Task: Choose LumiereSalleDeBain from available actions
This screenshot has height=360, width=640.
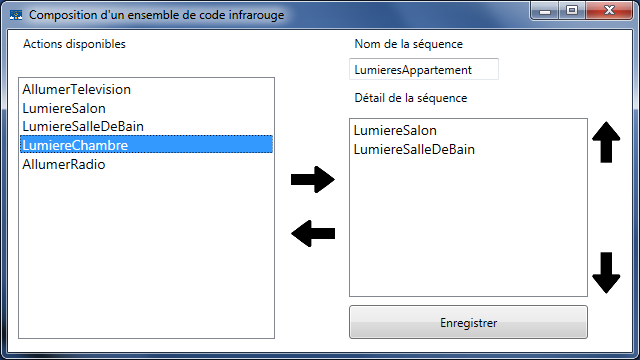Action: click(146, 127)
